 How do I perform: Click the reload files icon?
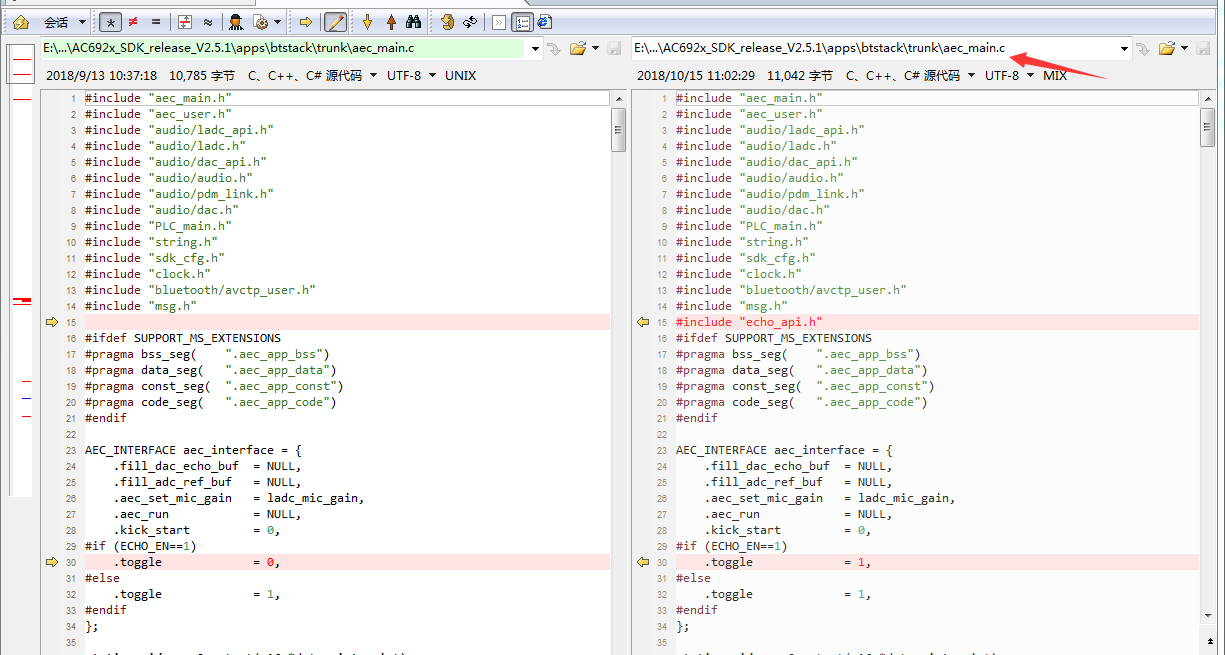click(470, 21)
